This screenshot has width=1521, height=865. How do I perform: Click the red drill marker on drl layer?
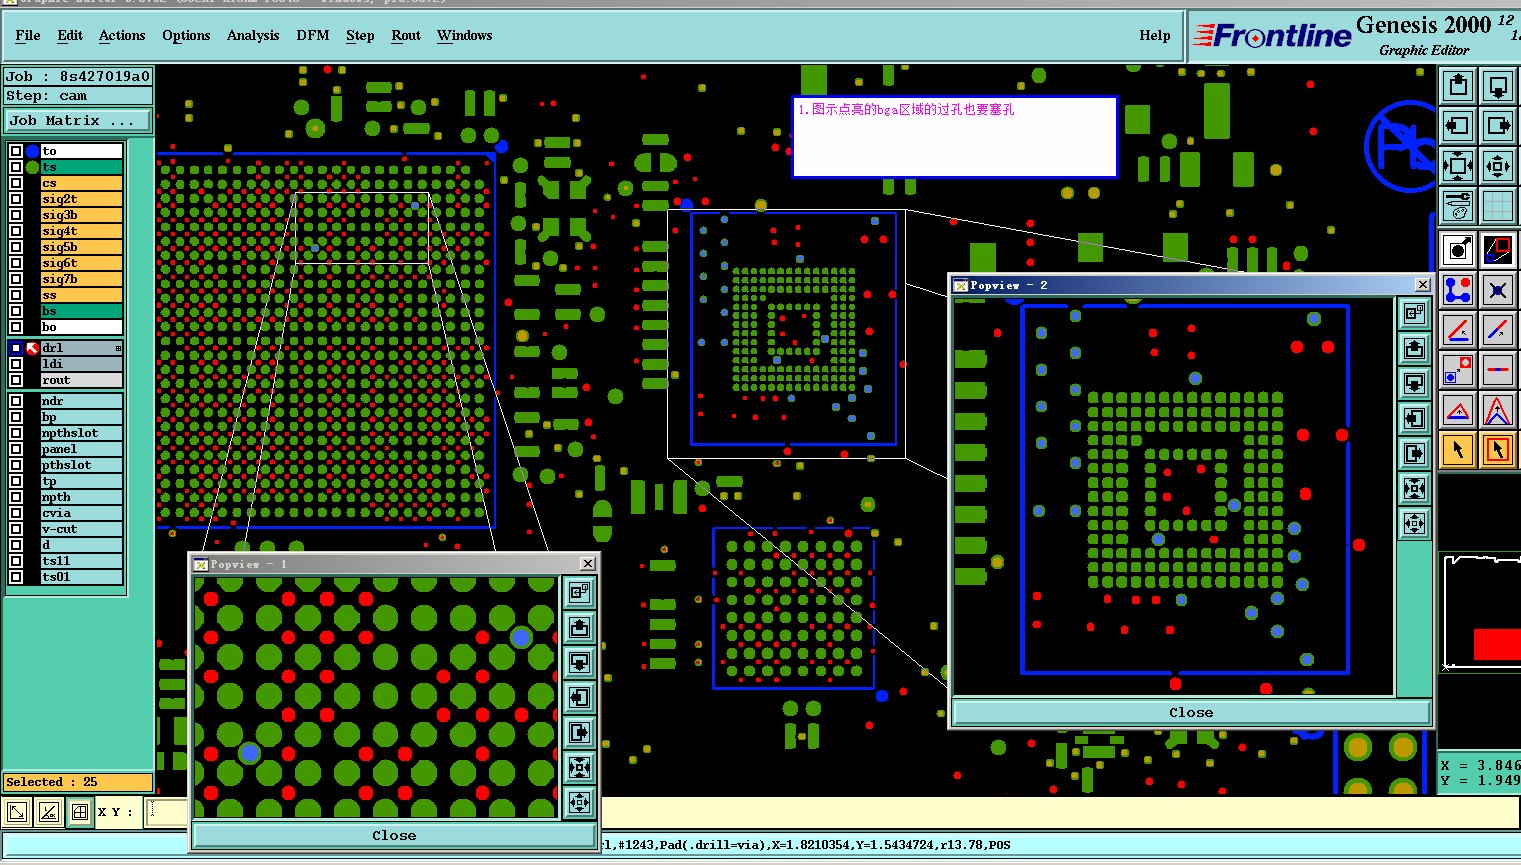[32, 348]
